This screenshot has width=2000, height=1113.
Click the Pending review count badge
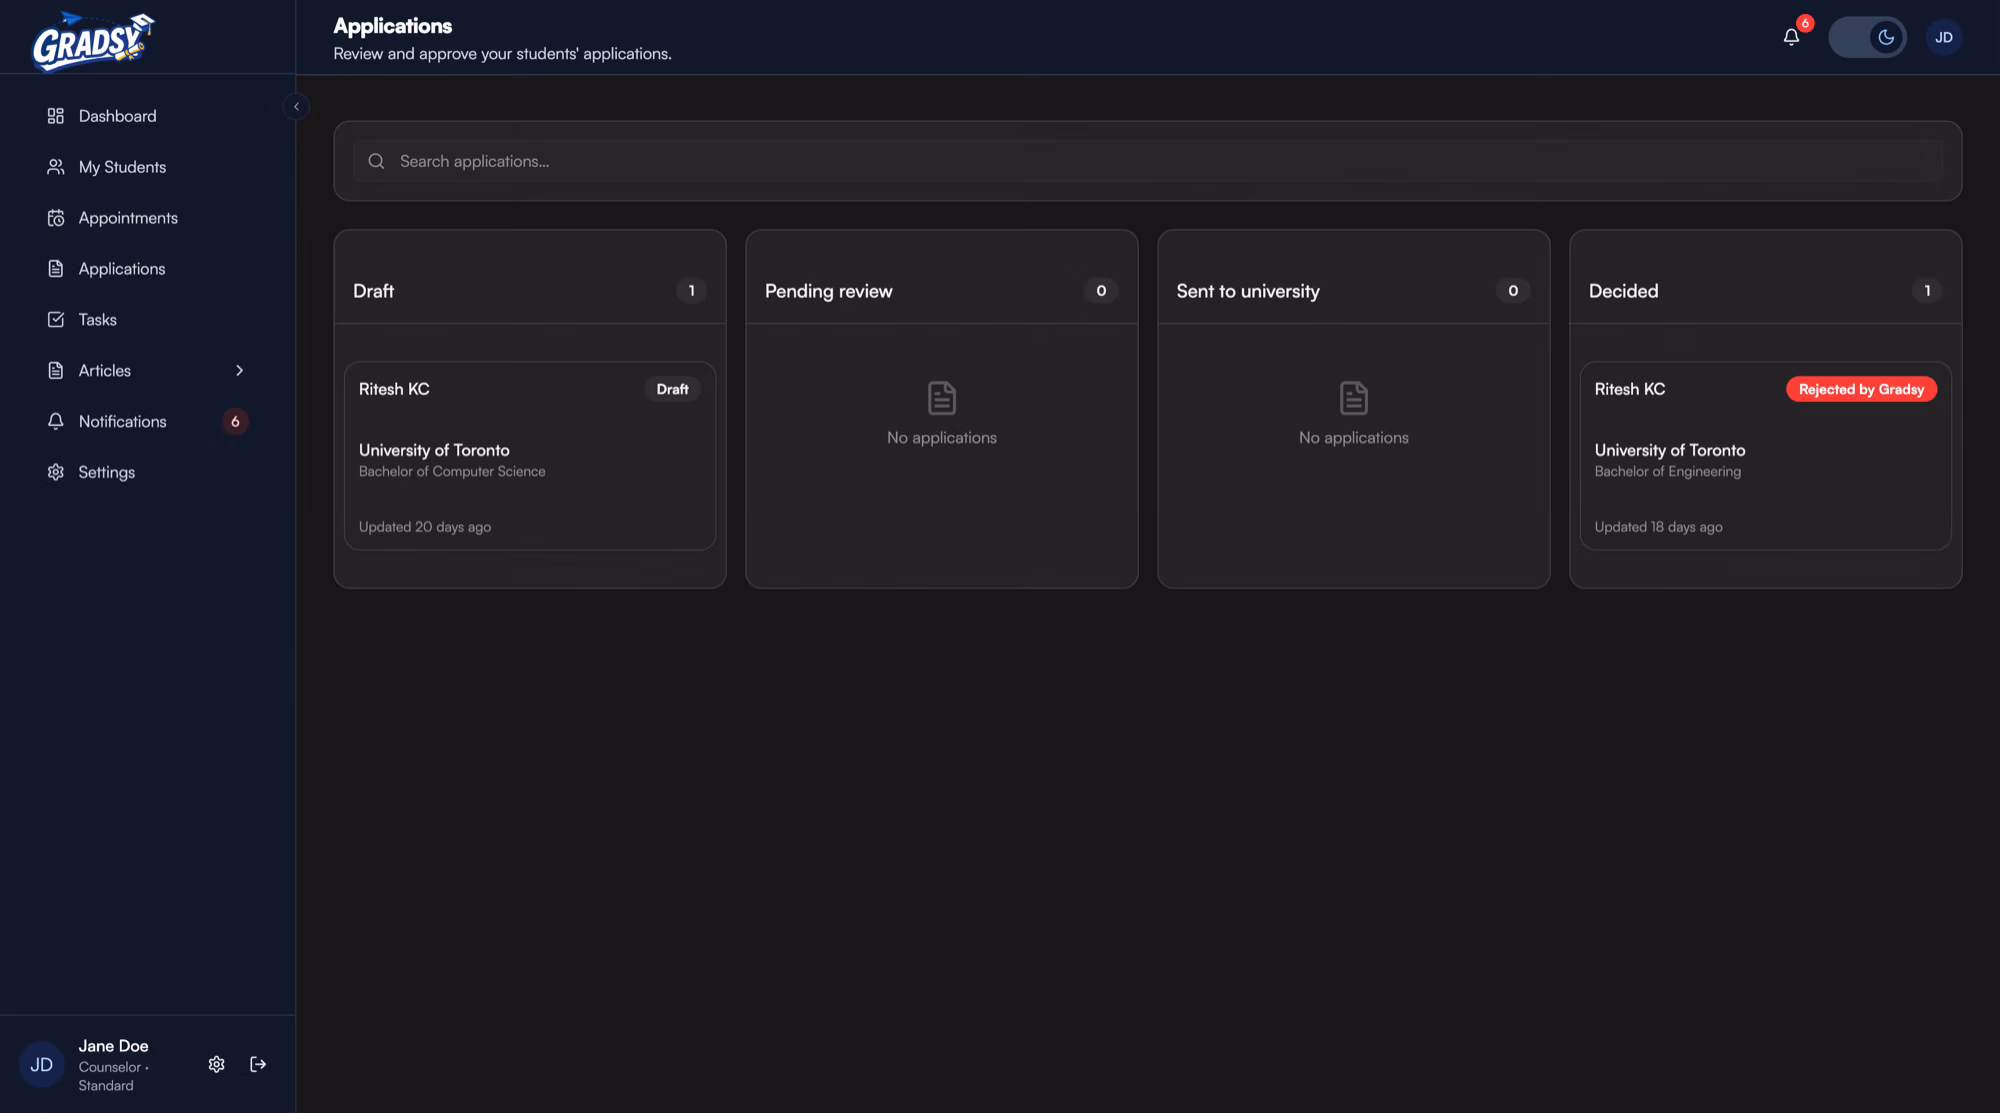point(1101,291)
